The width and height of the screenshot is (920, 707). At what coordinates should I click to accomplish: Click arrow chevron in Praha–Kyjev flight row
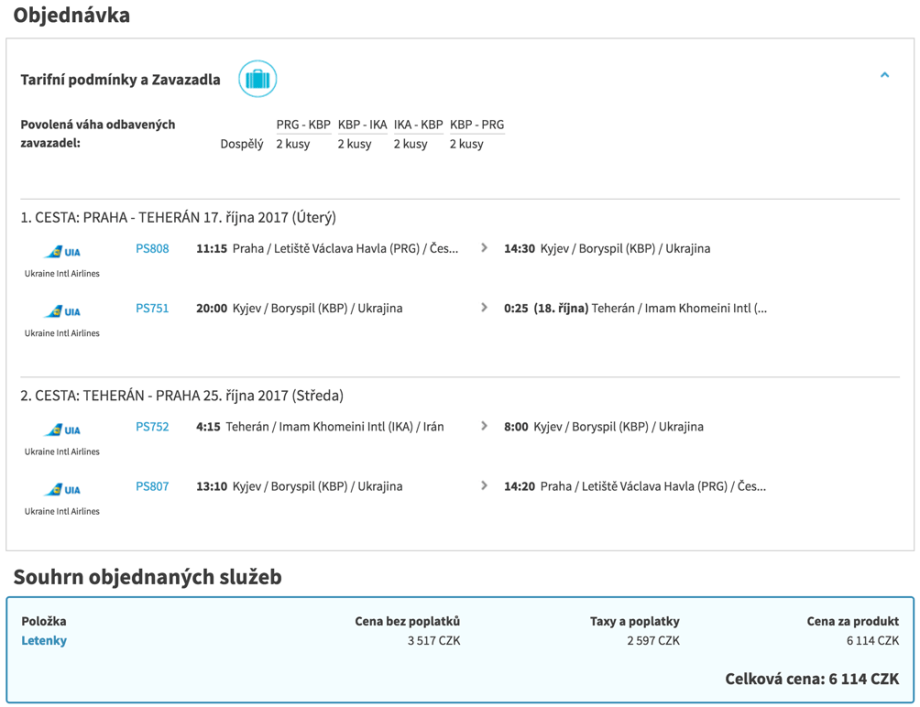(x=485, y=249)
